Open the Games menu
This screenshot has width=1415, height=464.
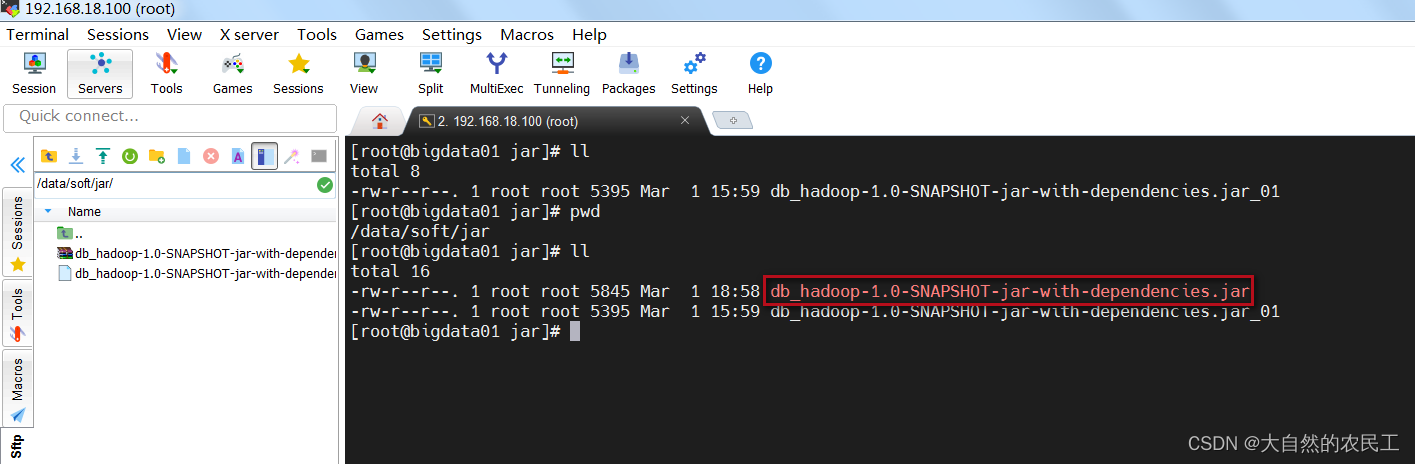379,34
